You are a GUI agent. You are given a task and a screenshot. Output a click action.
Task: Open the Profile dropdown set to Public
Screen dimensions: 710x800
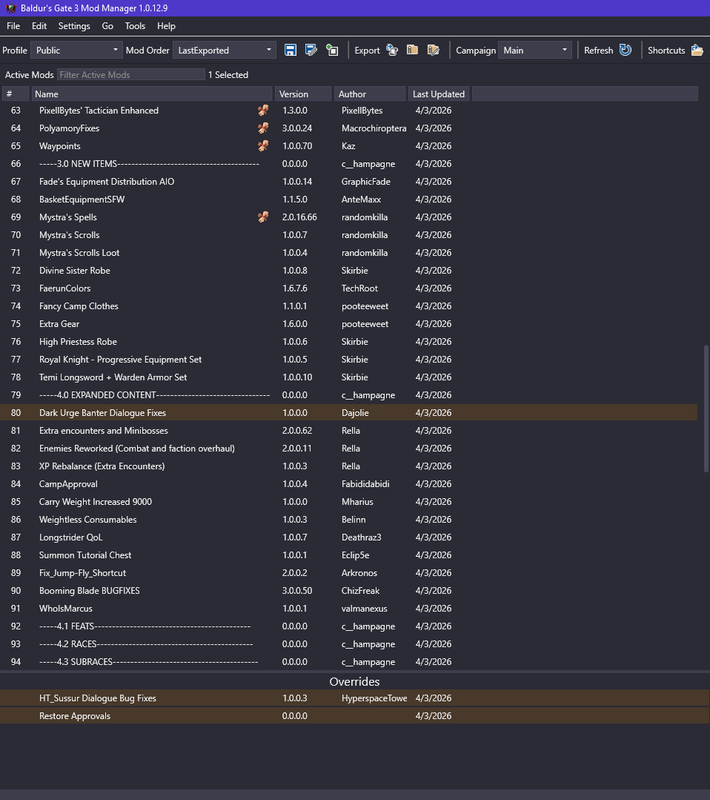point(76,50)
